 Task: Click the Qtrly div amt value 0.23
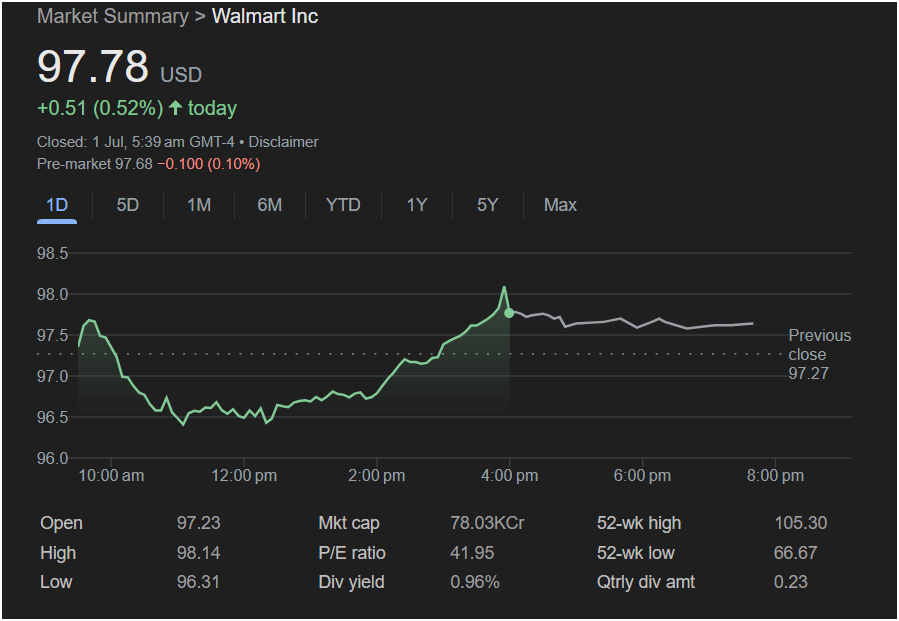(791, 582)
